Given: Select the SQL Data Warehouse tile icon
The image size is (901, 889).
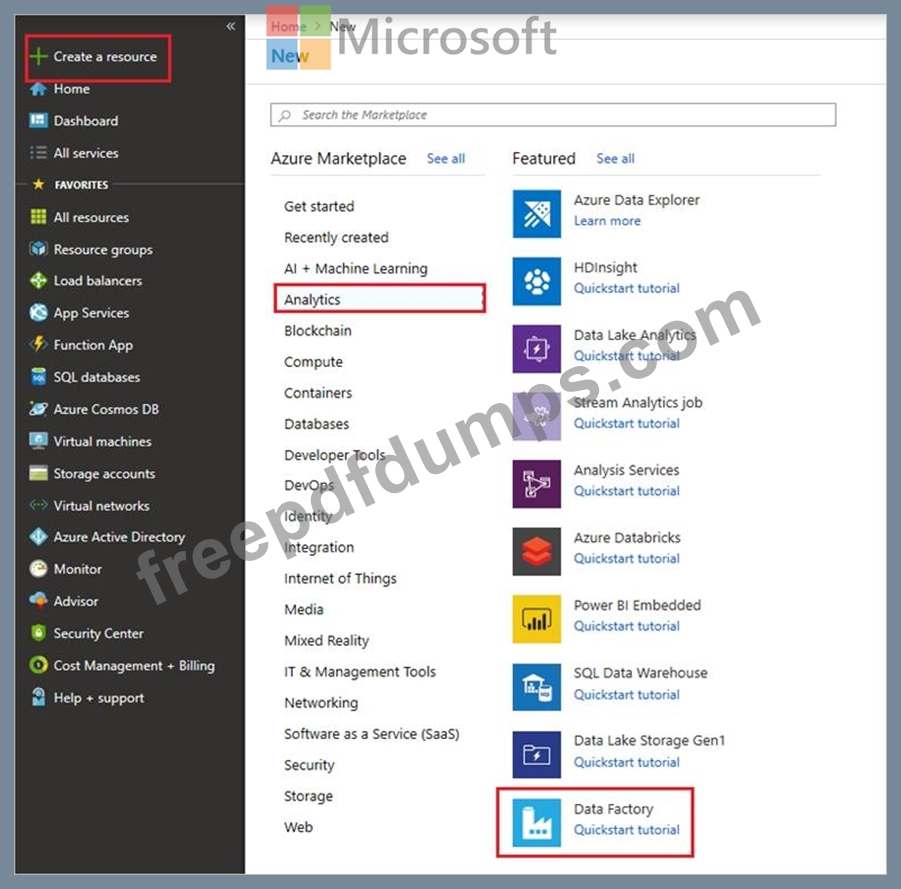Looking at the screenshot, I should [x=537, y=687].
